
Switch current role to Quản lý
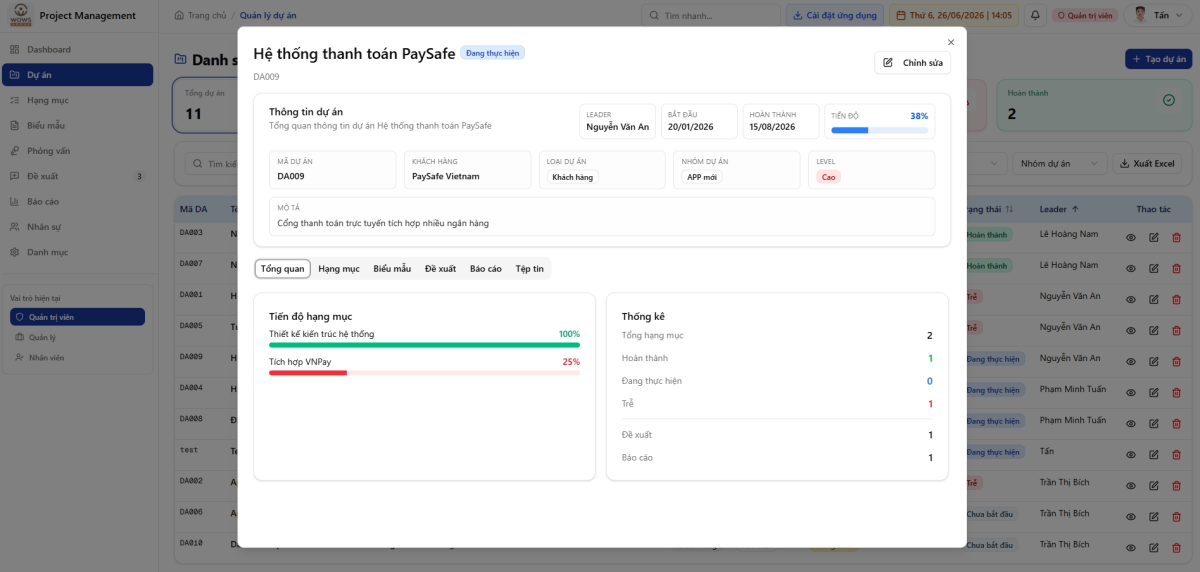coord(77,337)
